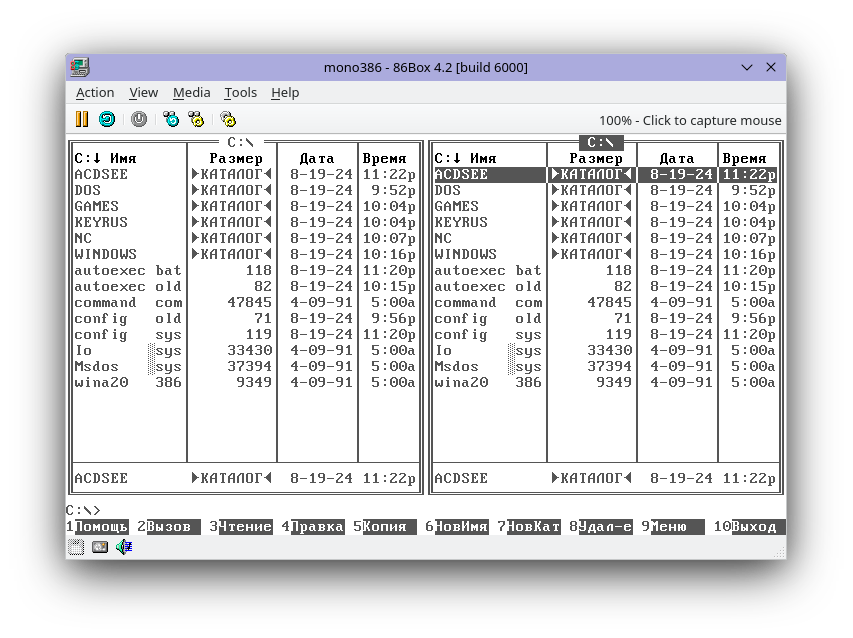This screenshot has width=853, height=638.
Task: Click the floppy drive status bar icon
Action: tap(76, 547)
